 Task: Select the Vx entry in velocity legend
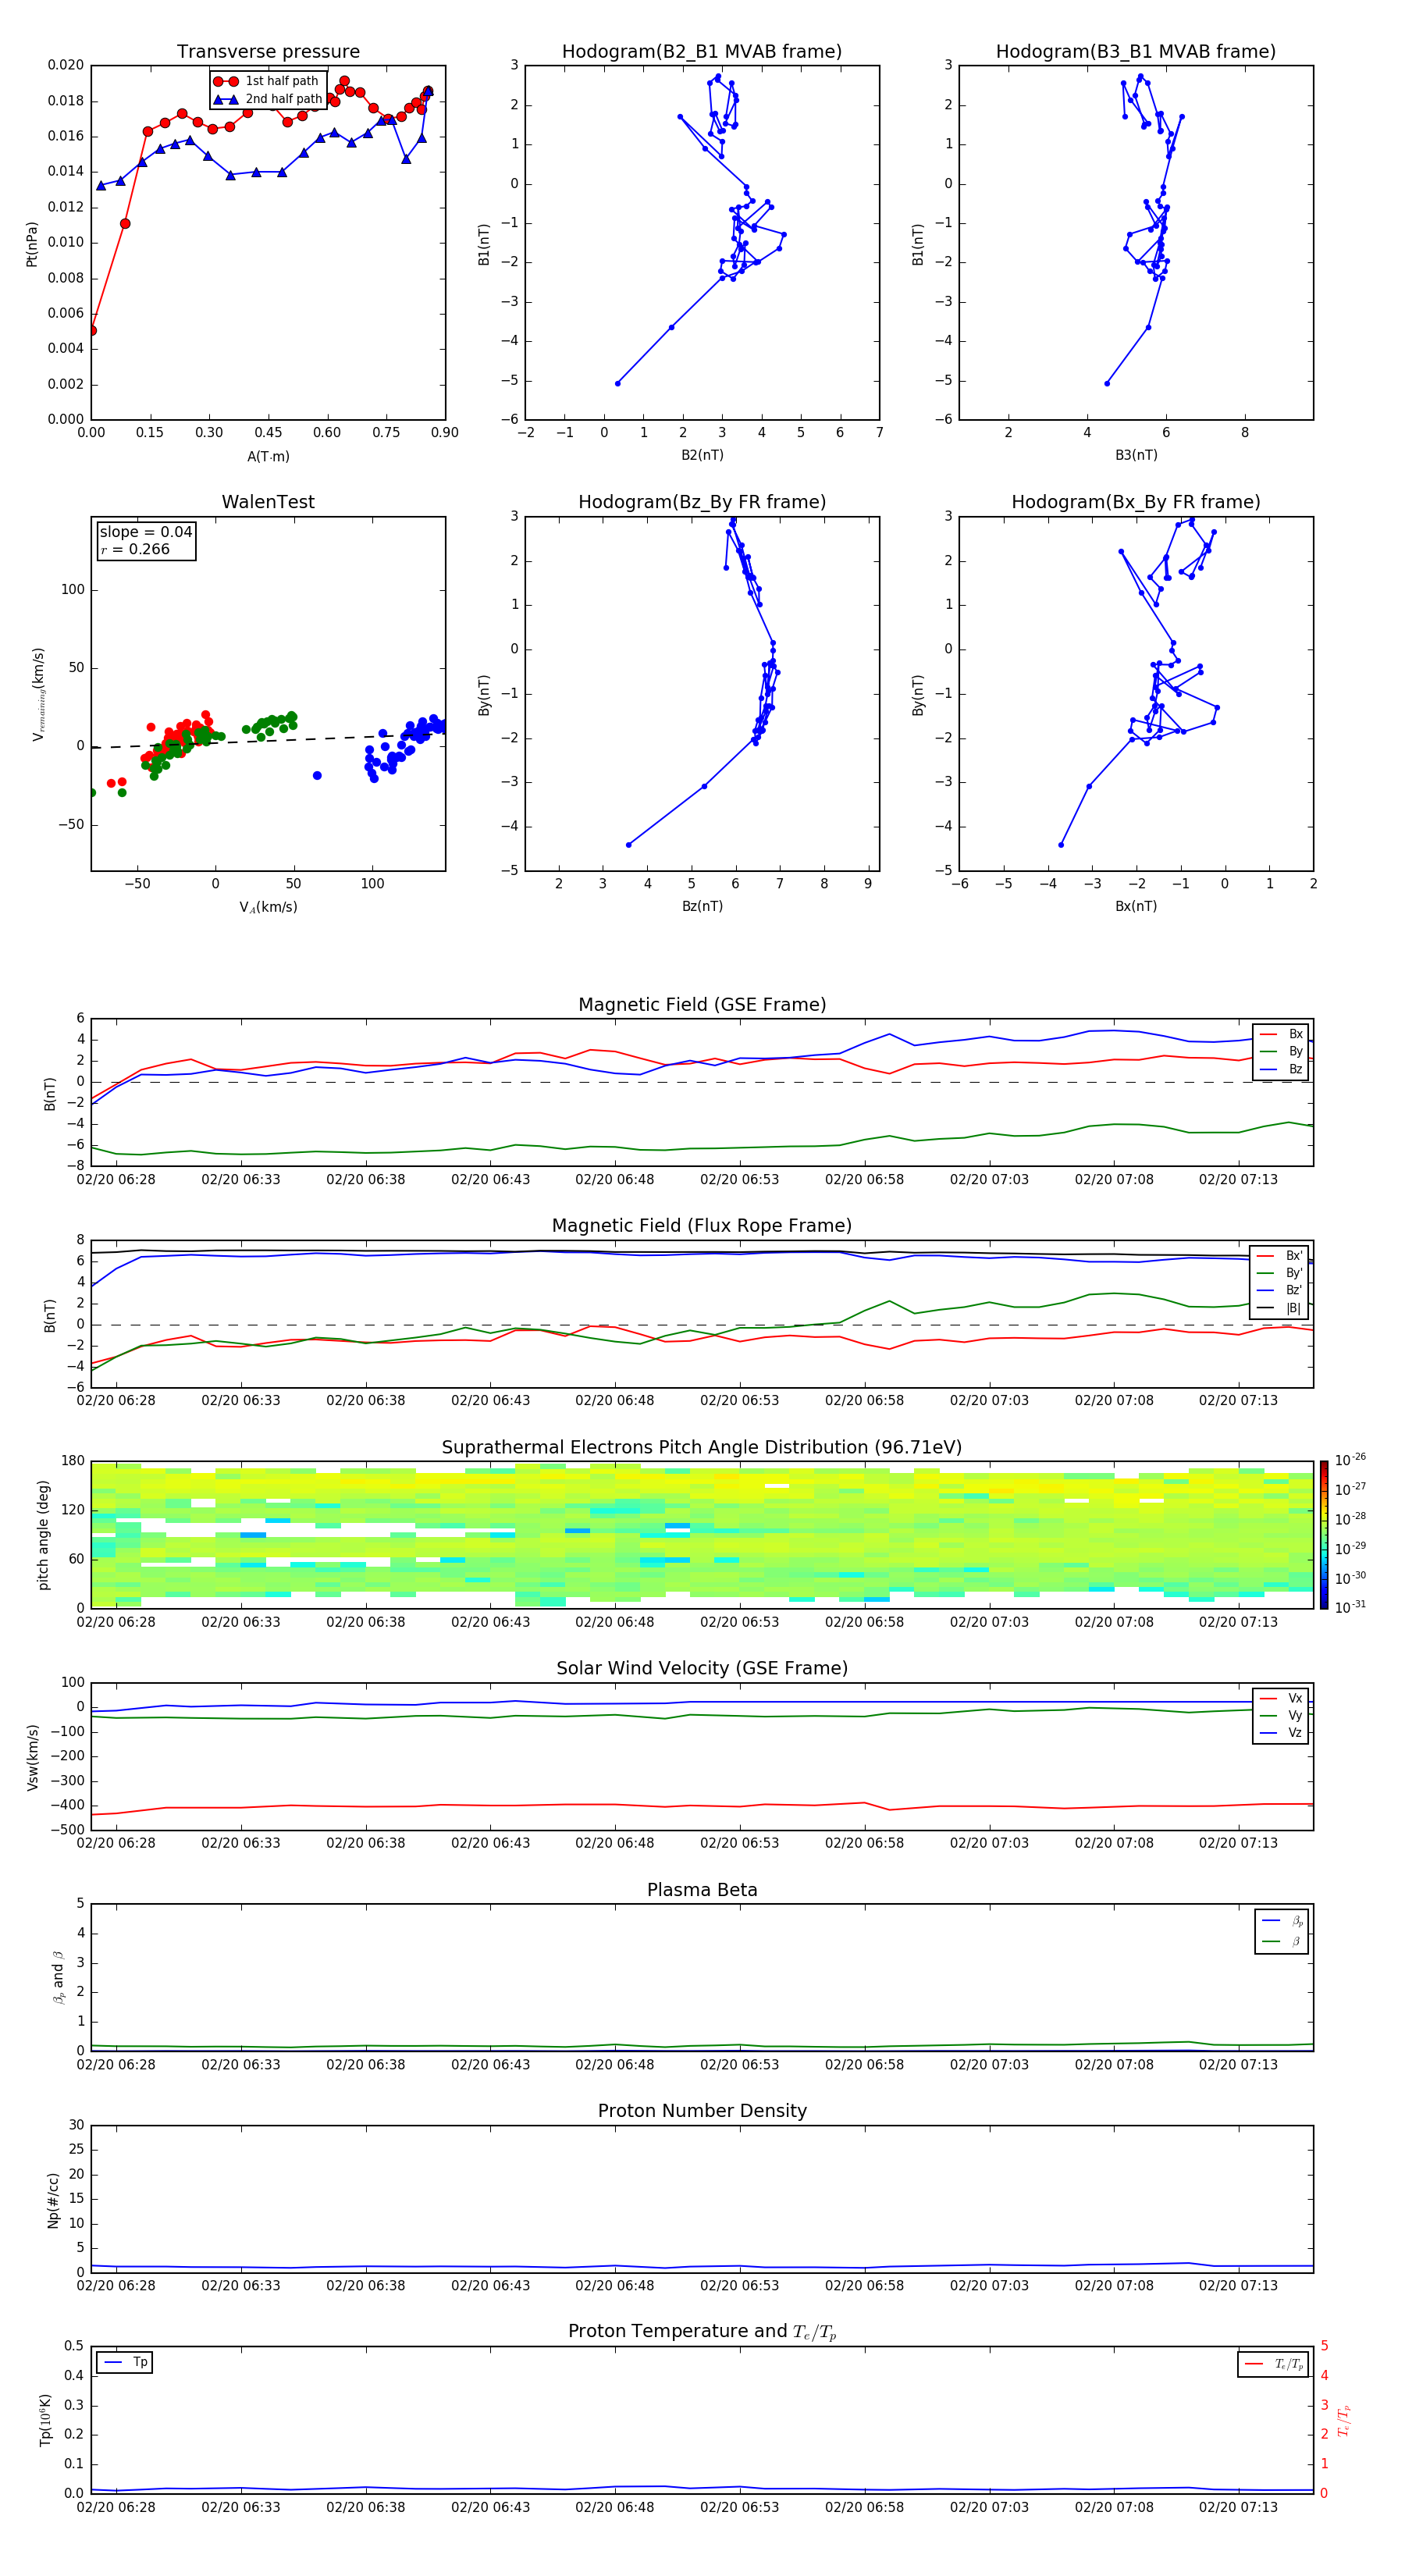pos(1281,1698)
